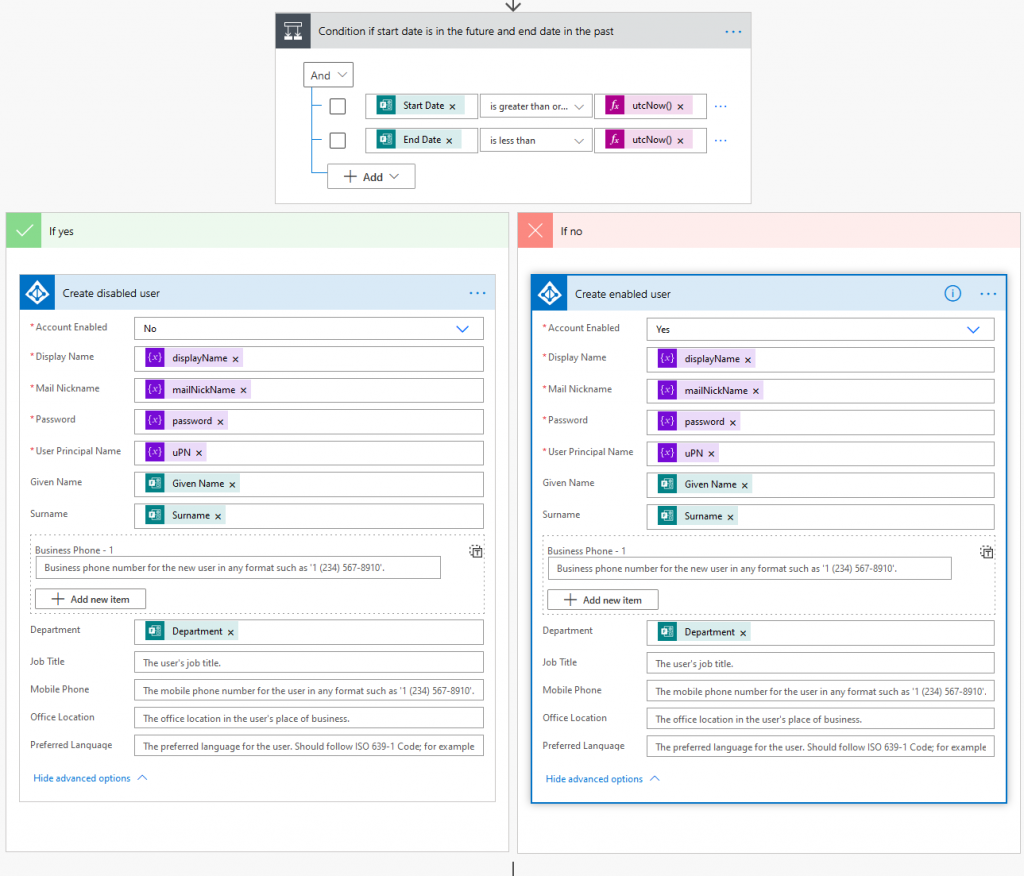The image size is (1024, 876).
Task: Open ellipsis menu on Create disabled user
Action: click(x=477, y=293)
